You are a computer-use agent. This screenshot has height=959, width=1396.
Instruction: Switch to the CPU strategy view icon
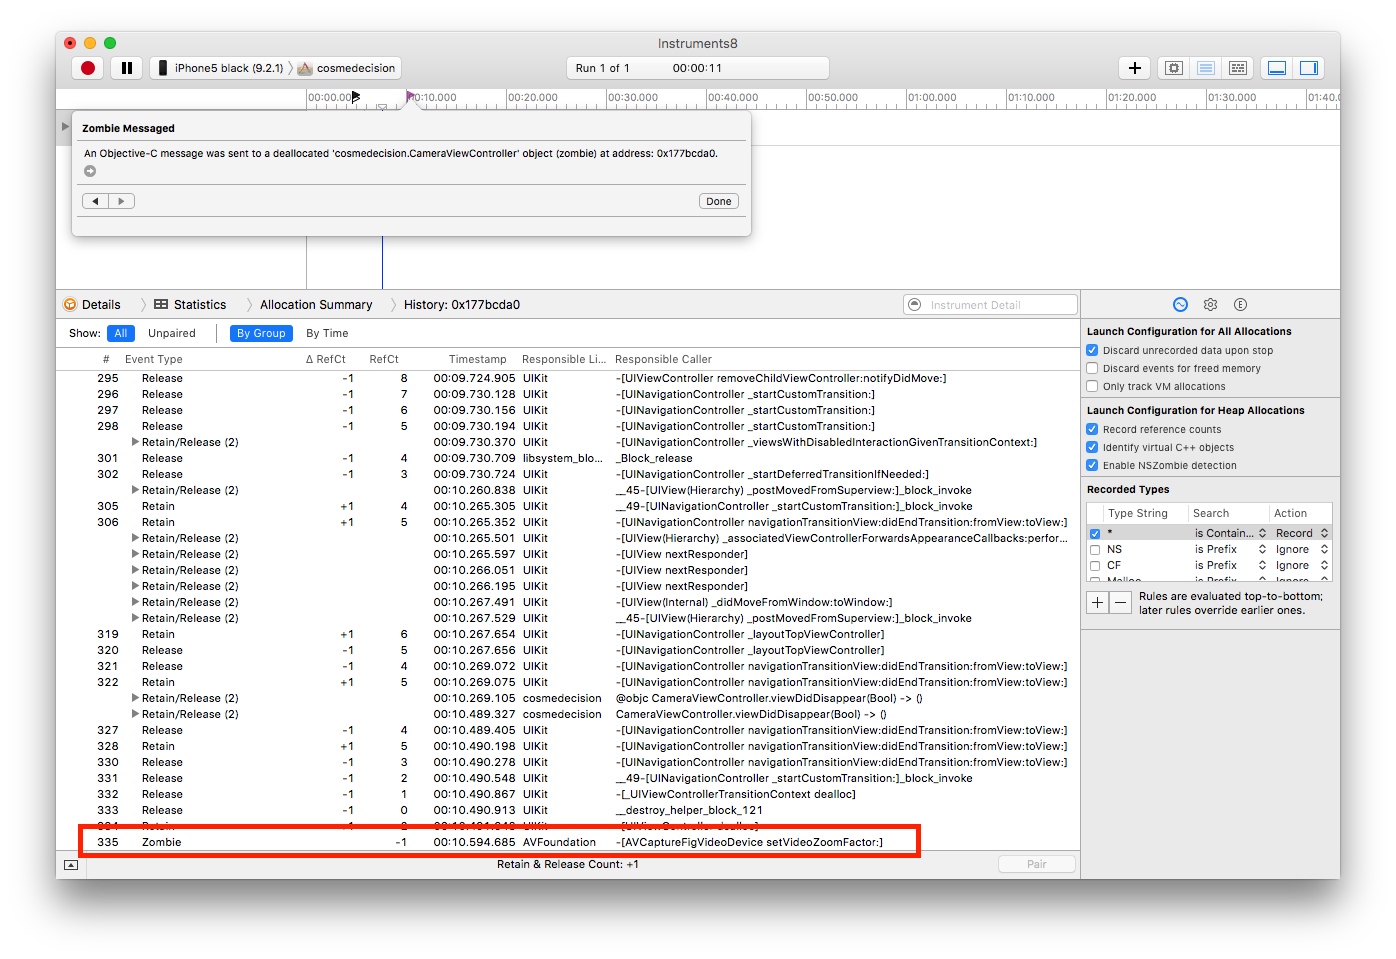point(1174,68)
